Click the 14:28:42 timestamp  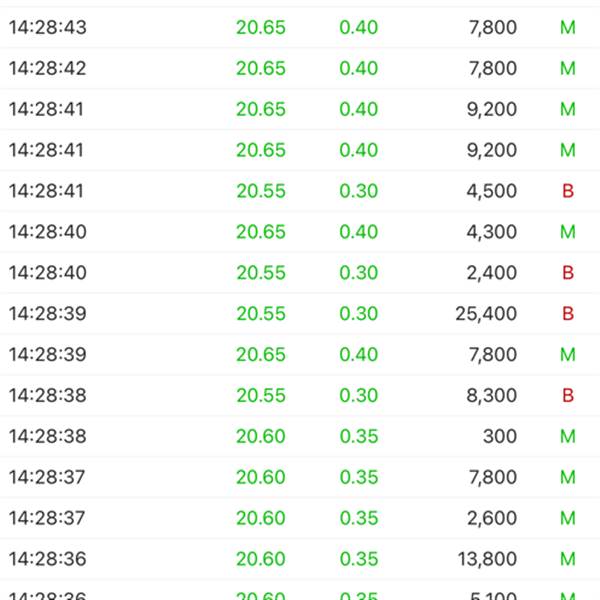tap(48, 69)
